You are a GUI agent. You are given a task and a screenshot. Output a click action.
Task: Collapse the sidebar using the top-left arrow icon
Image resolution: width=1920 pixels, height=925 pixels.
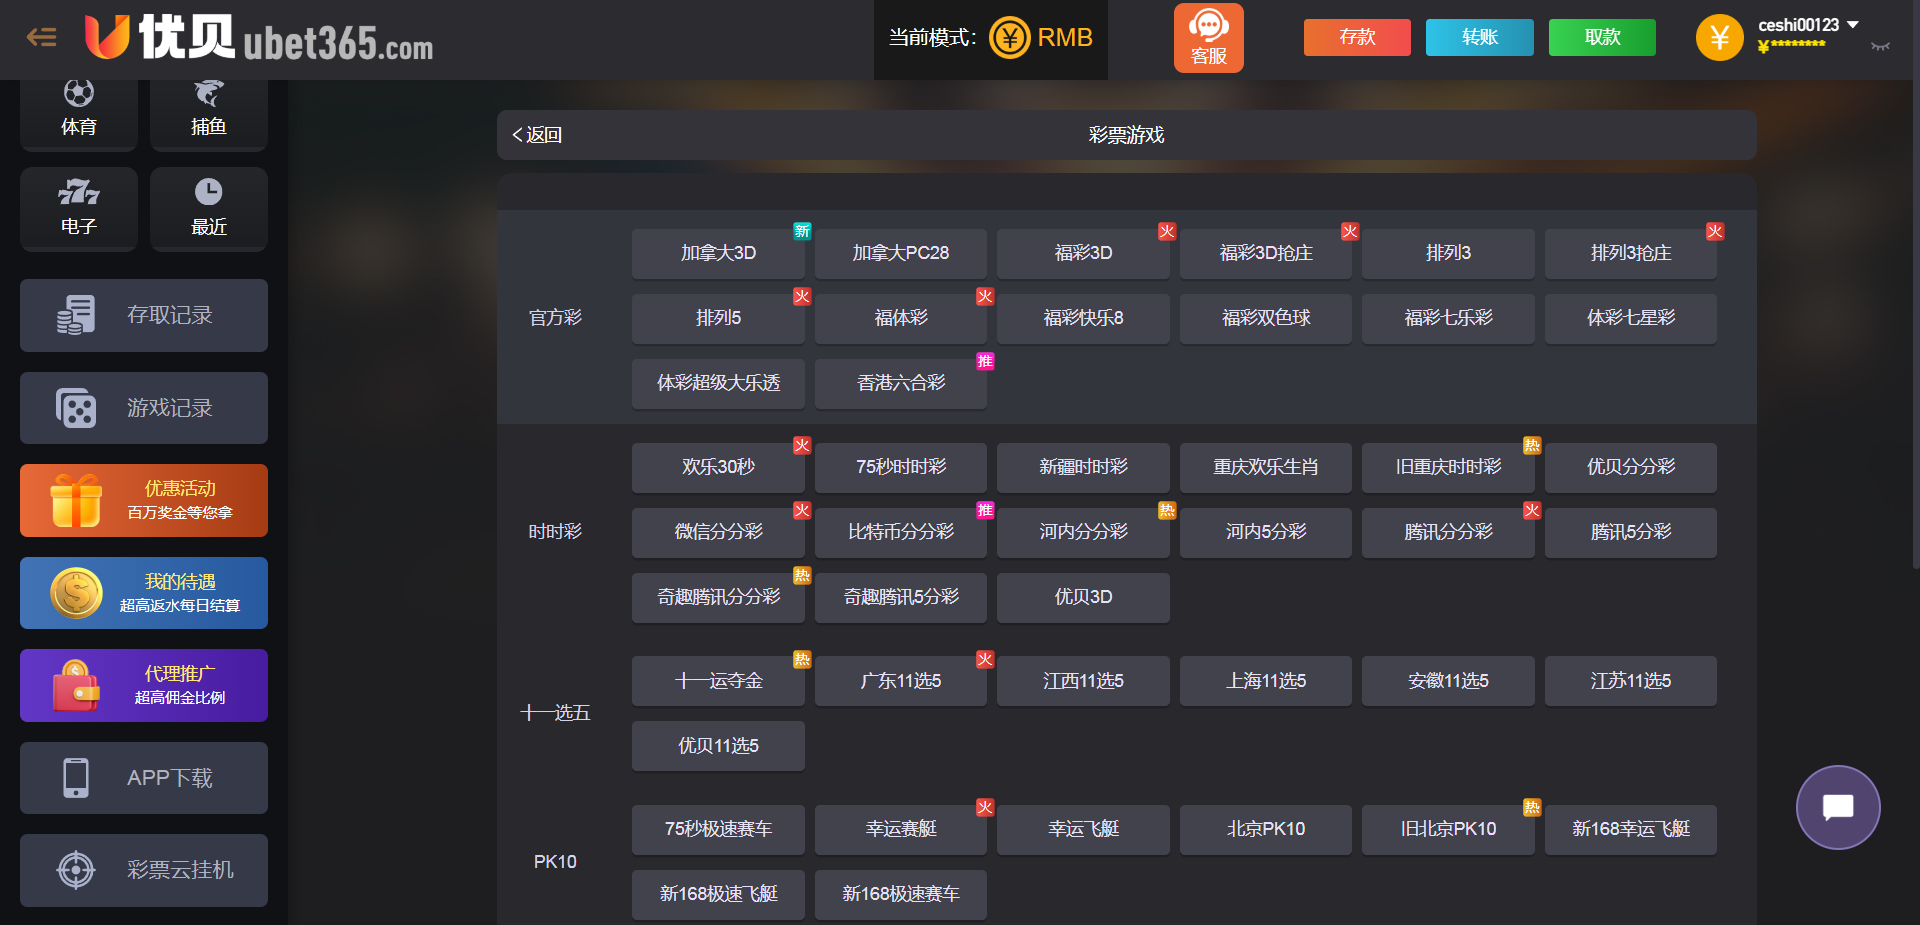(41, 38)
